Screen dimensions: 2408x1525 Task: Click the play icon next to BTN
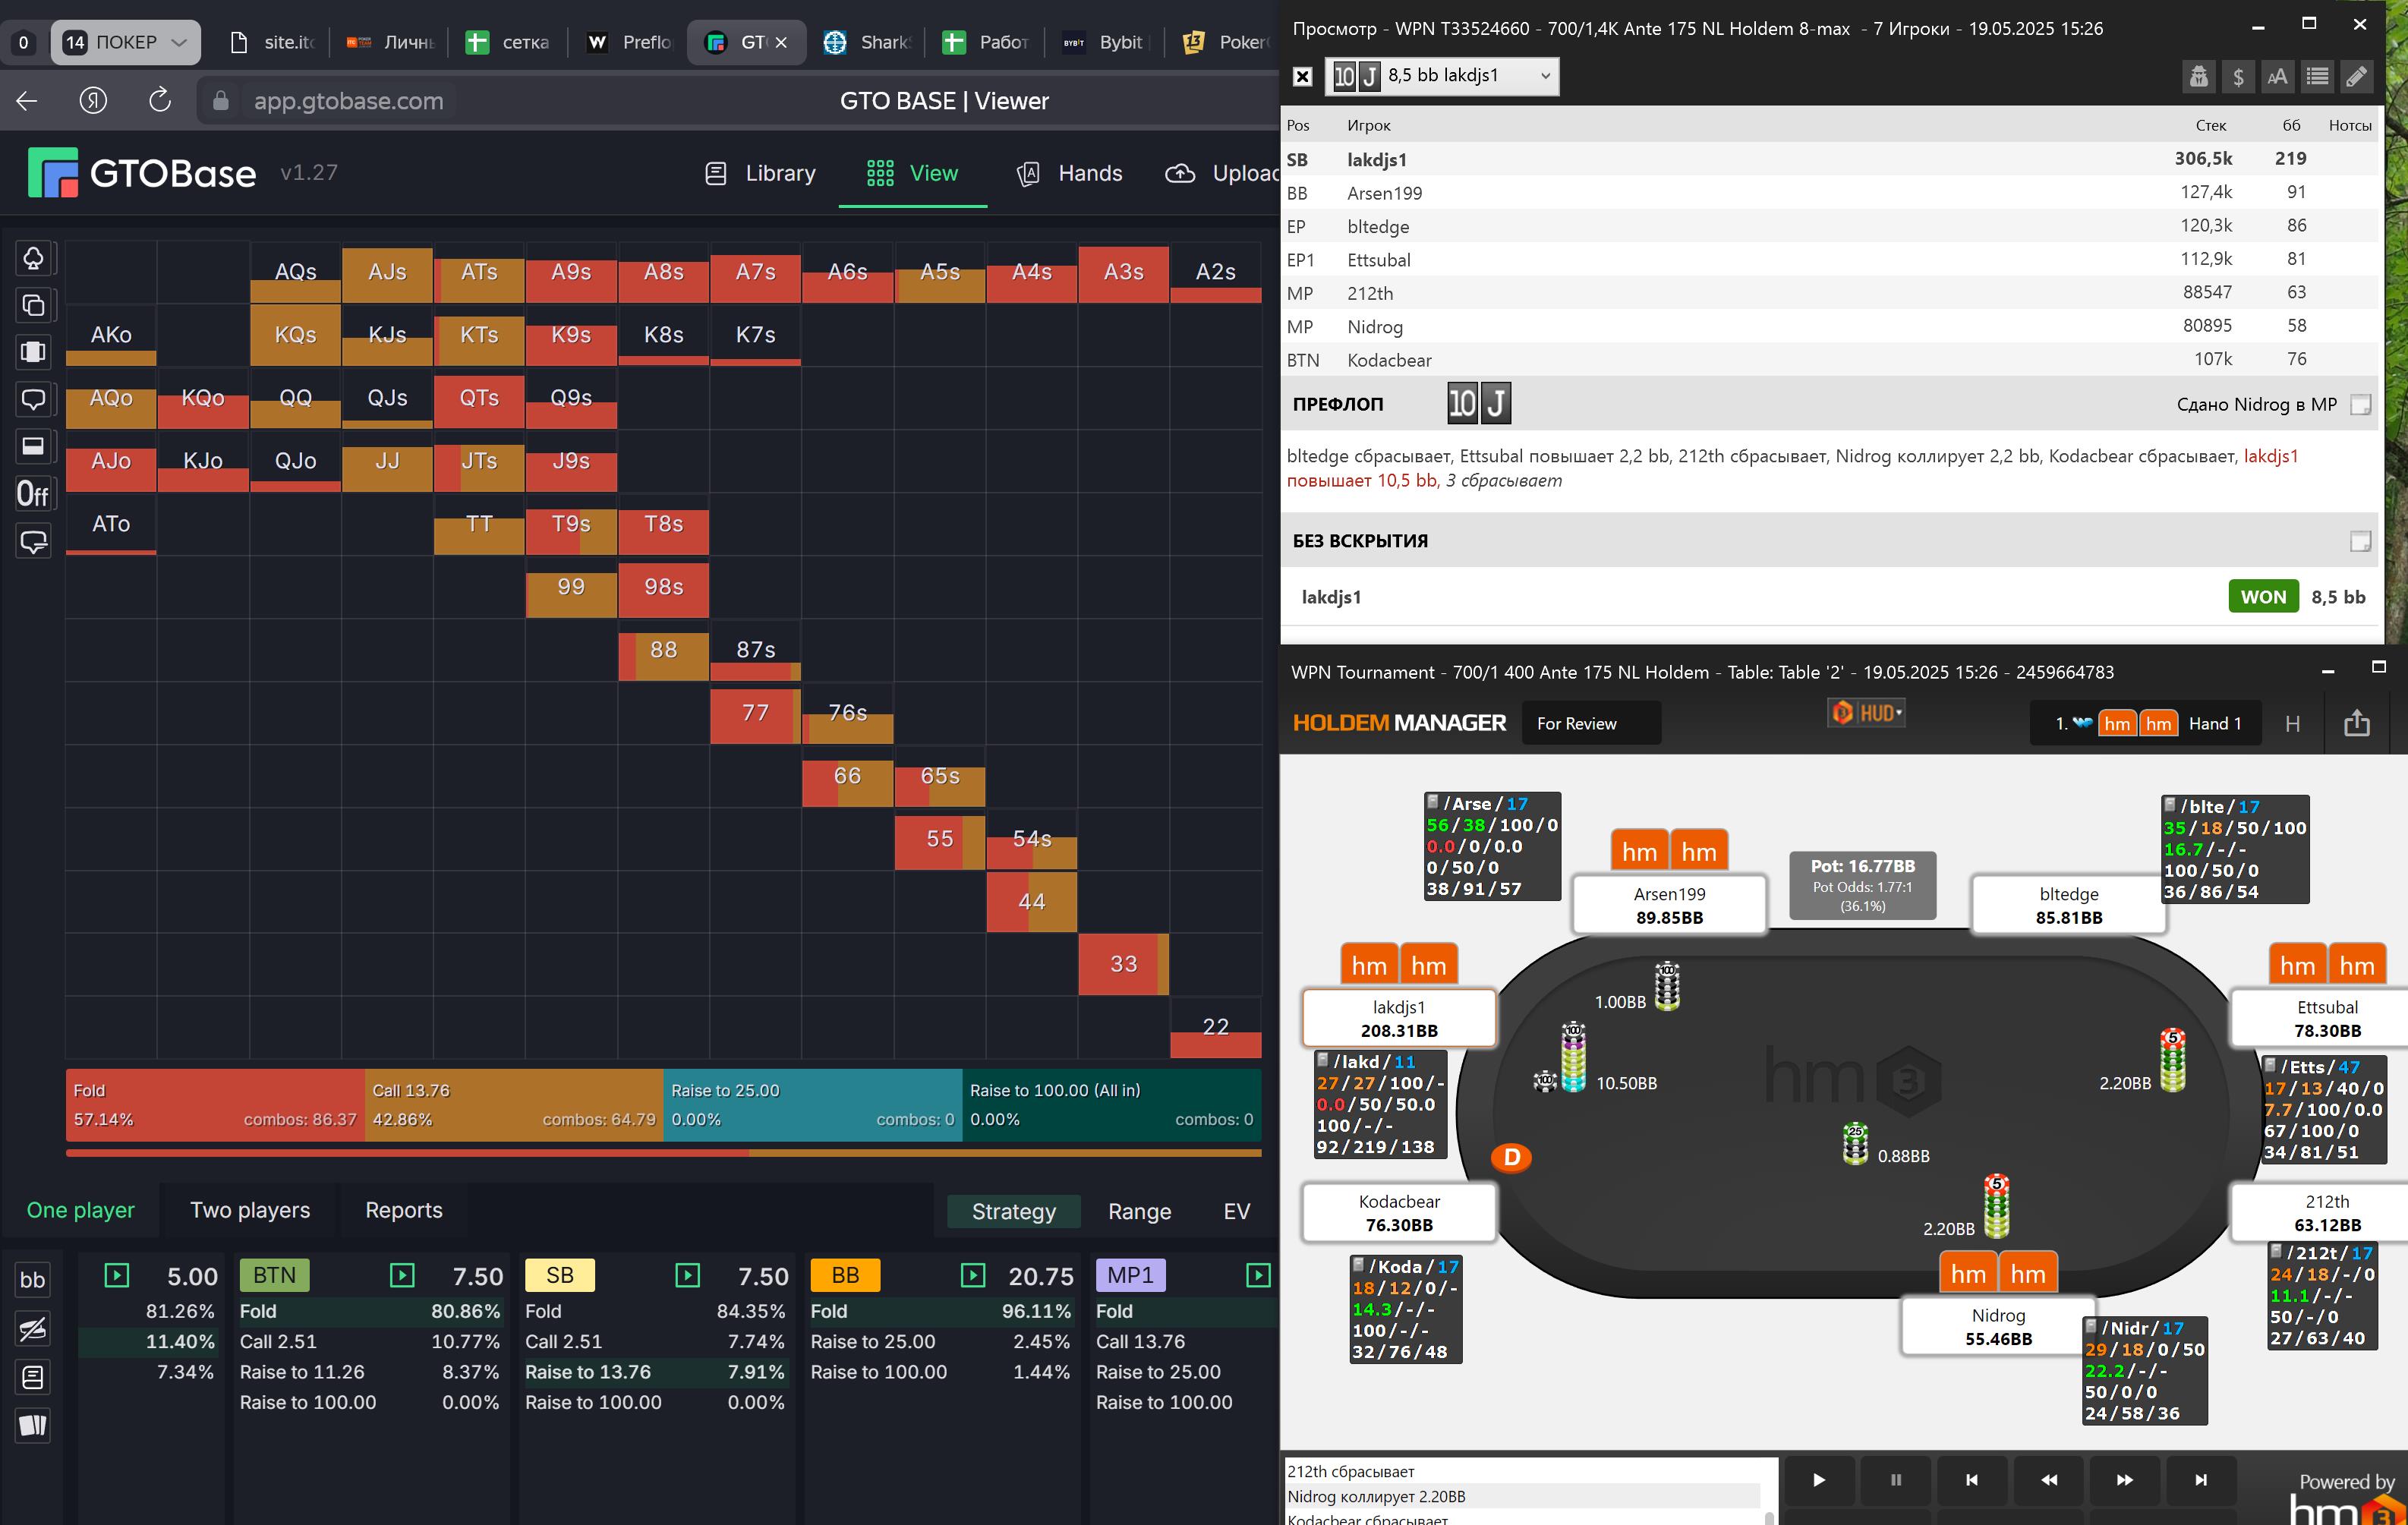click(x=402, y=1275)
